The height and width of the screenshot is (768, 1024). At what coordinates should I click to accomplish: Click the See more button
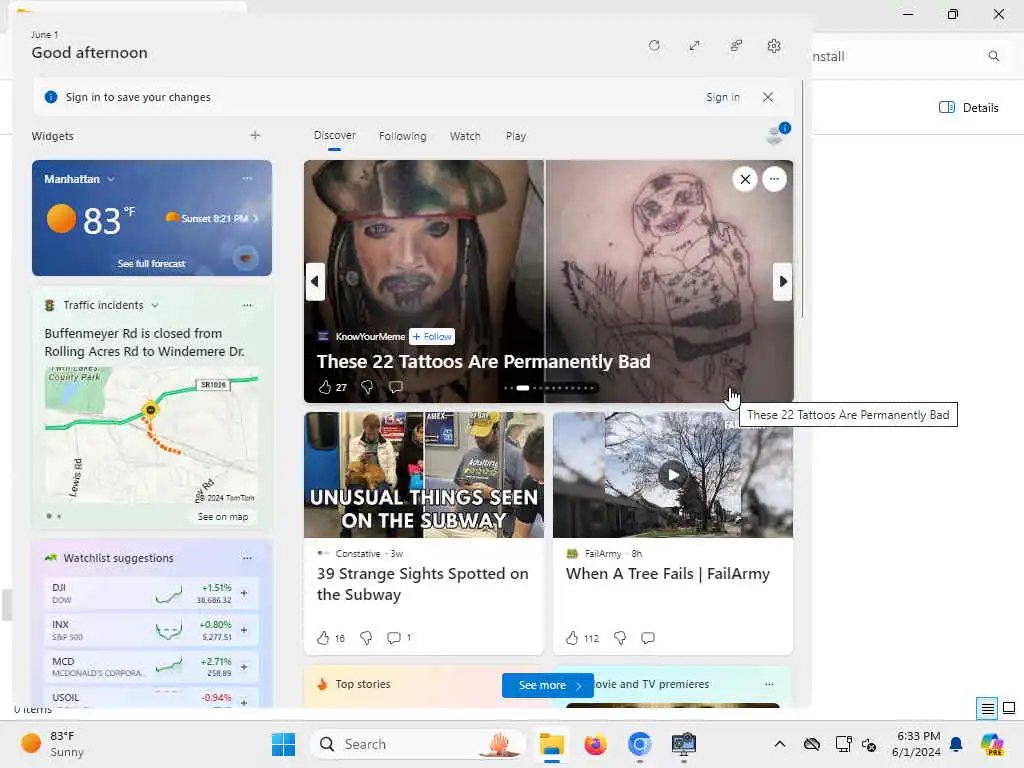coord(547,685)
